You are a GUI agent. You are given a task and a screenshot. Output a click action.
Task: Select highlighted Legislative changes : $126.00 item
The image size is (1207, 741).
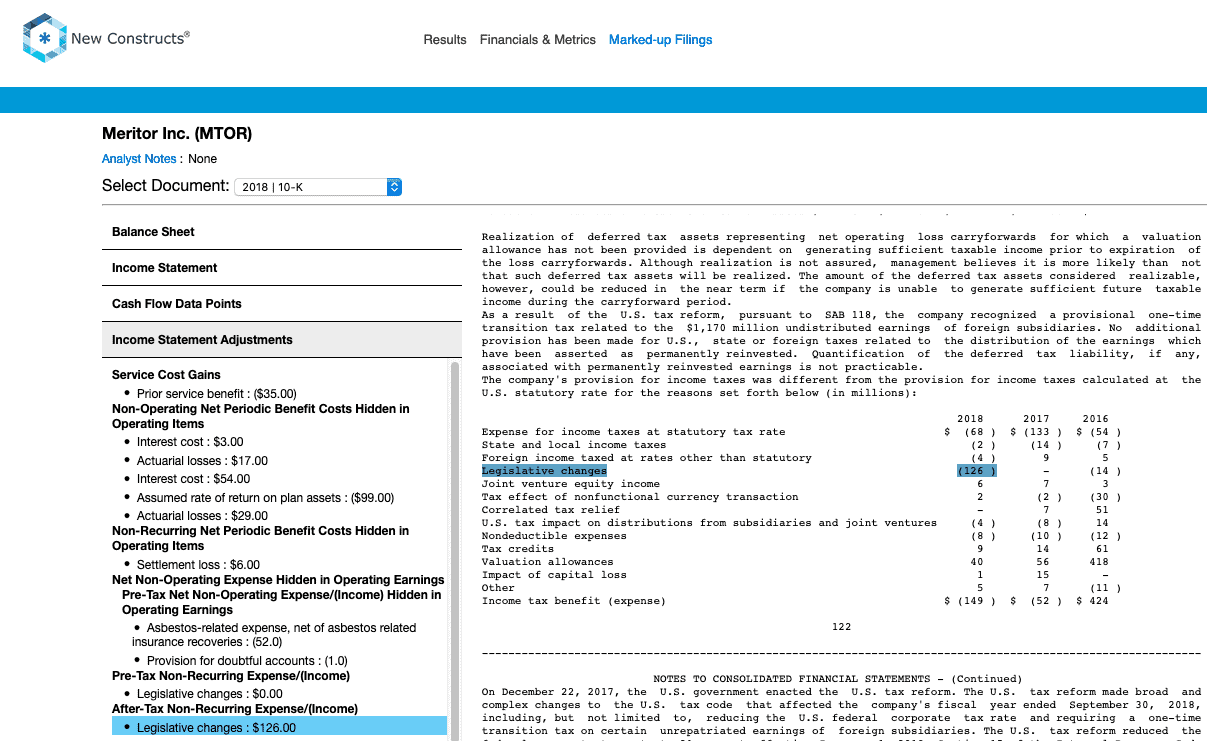279,728
